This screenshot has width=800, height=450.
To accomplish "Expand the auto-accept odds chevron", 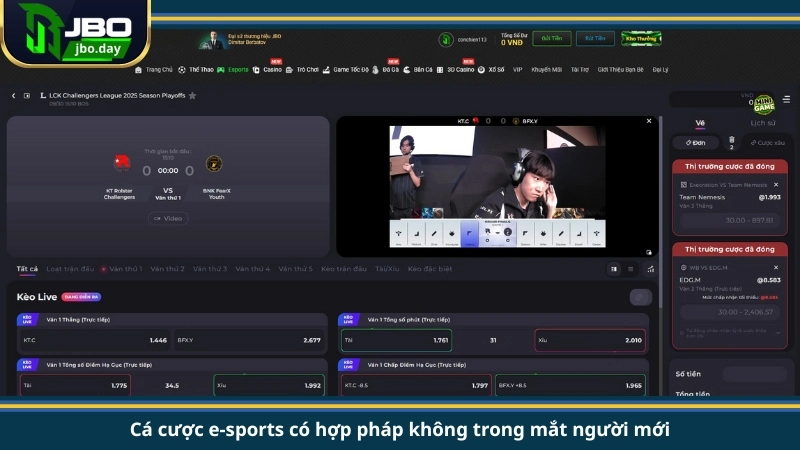I will click(x=778, y=333).
